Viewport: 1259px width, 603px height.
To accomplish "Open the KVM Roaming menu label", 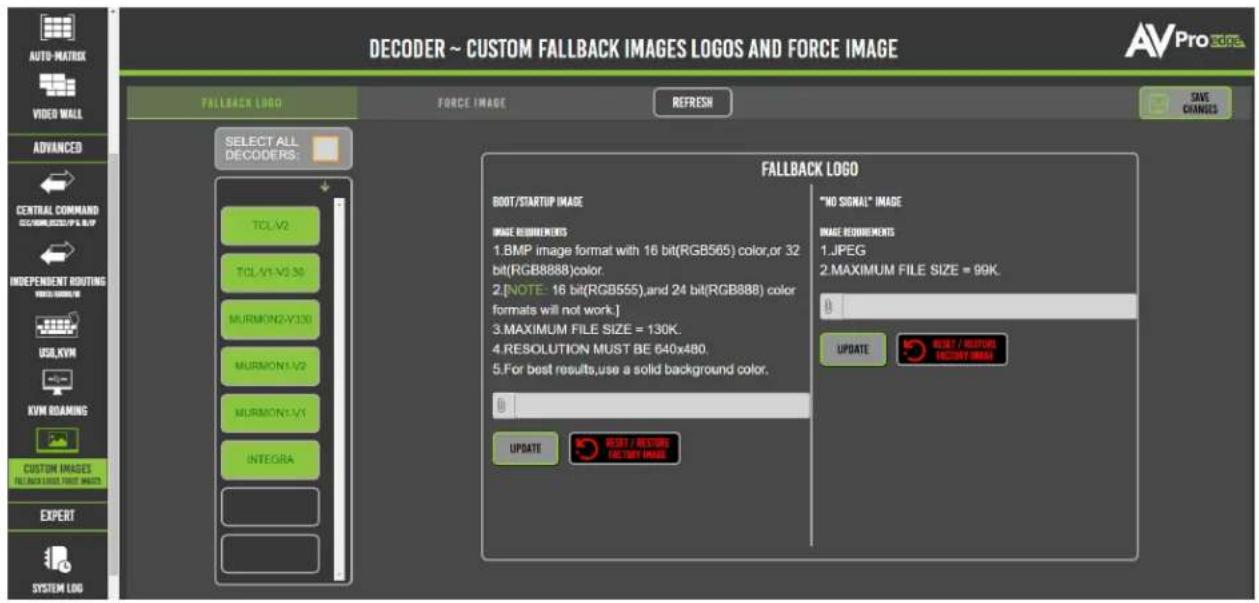I will click(57, 411).
